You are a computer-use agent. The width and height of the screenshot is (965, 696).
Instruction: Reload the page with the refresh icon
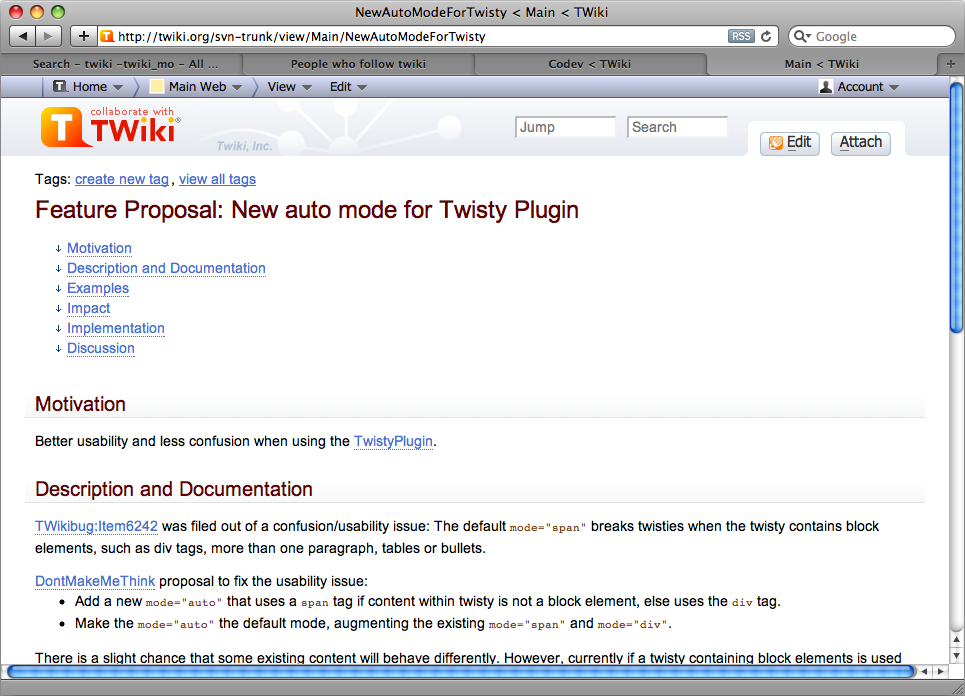pos(766,36)
